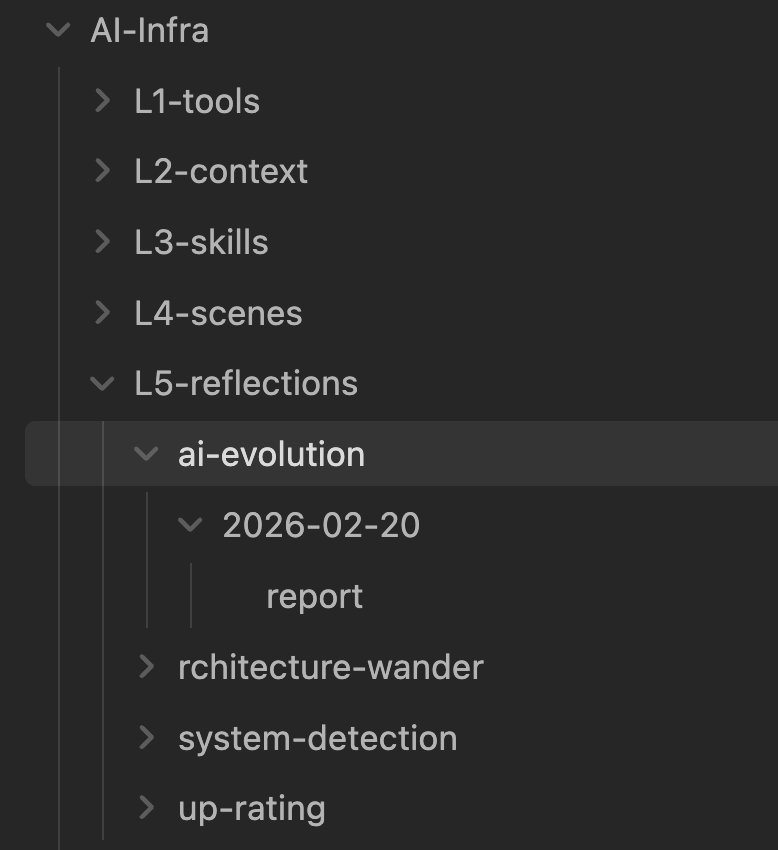Select the 2026-02-20 folder label
The image size is (778, 850).
(321, 525)
